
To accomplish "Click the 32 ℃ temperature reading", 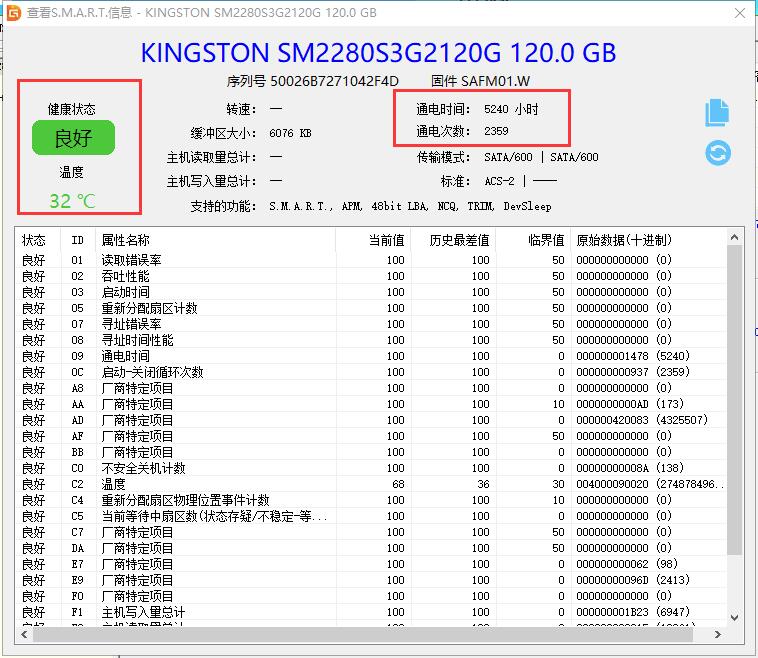I will (x=72, y=201).
